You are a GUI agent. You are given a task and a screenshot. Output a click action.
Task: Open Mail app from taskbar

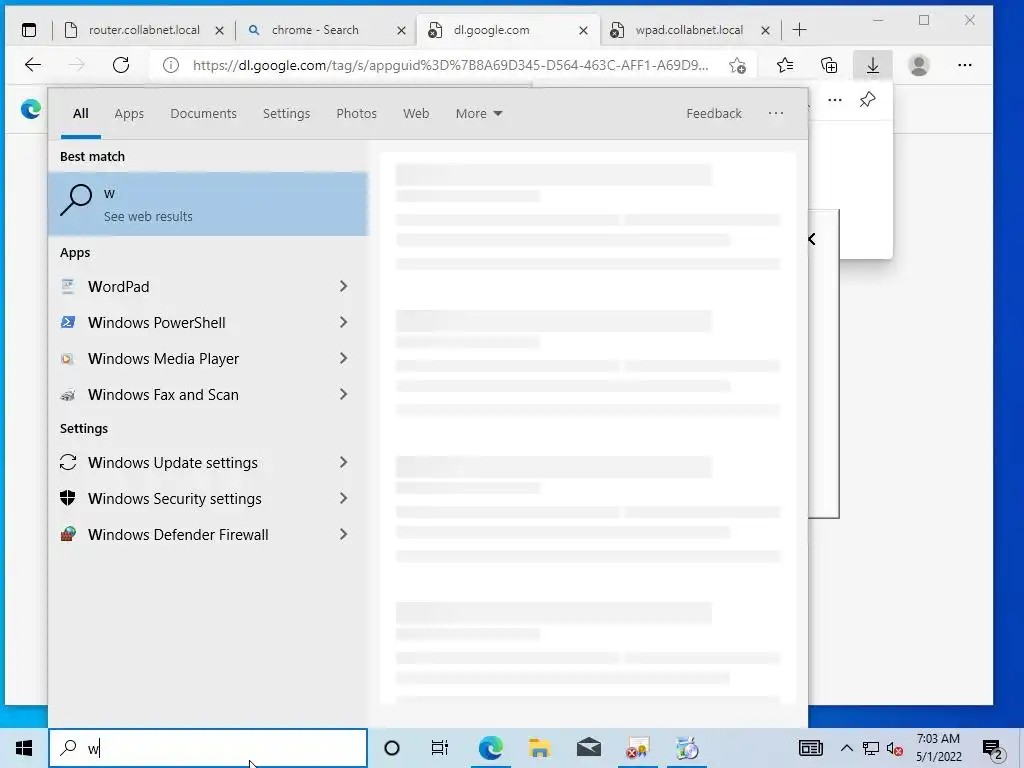tap(588, 748)
